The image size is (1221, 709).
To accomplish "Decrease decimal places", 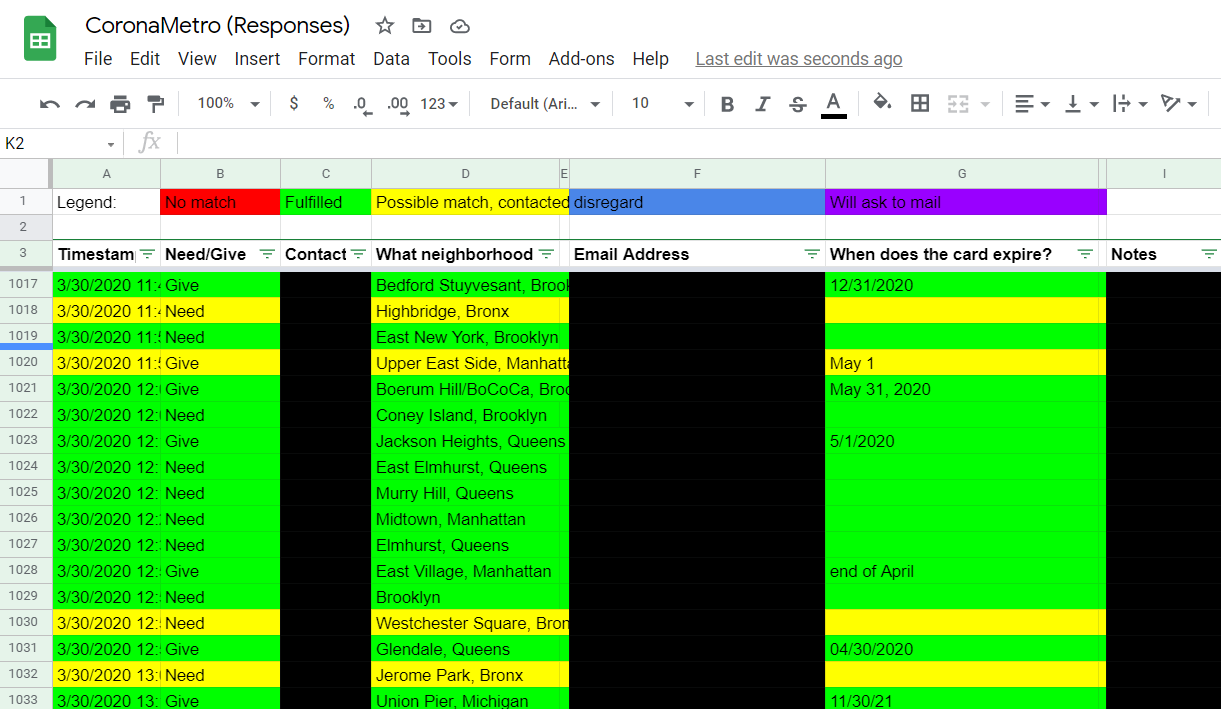I will (360, 103).
